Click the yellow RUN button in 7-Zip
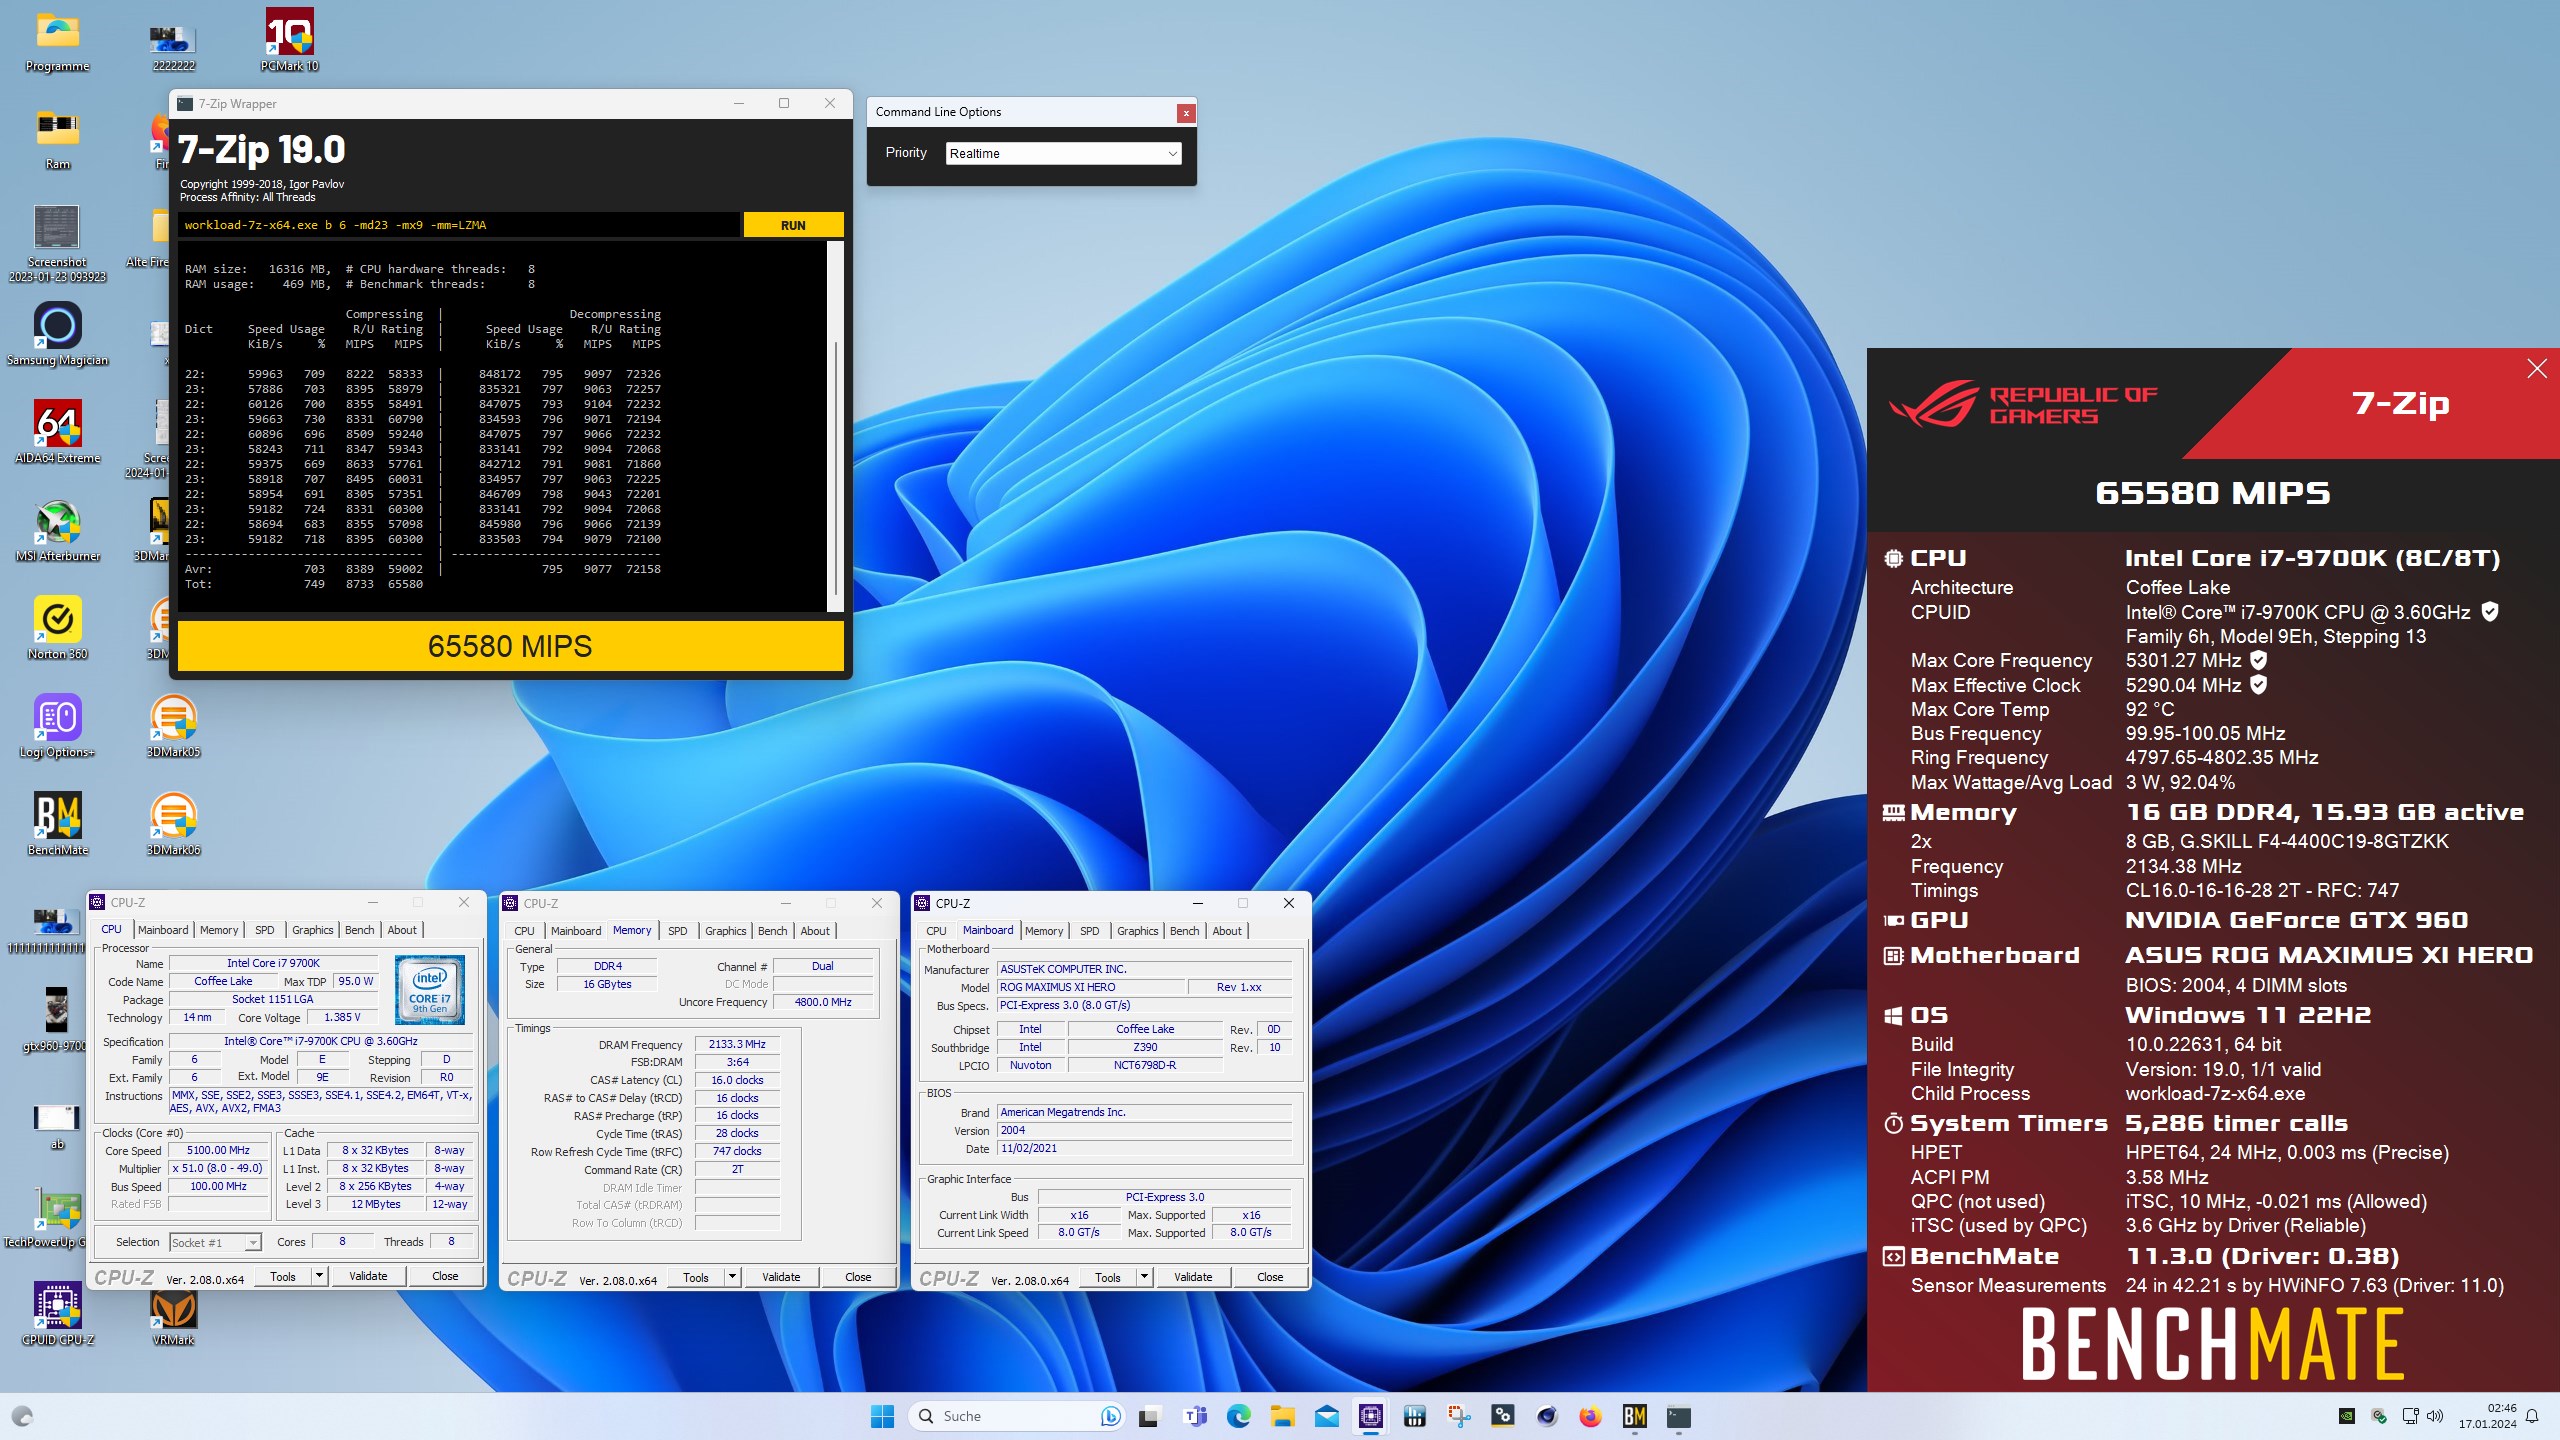This screenshot has width=2560, height=1440. pos(793,225)
